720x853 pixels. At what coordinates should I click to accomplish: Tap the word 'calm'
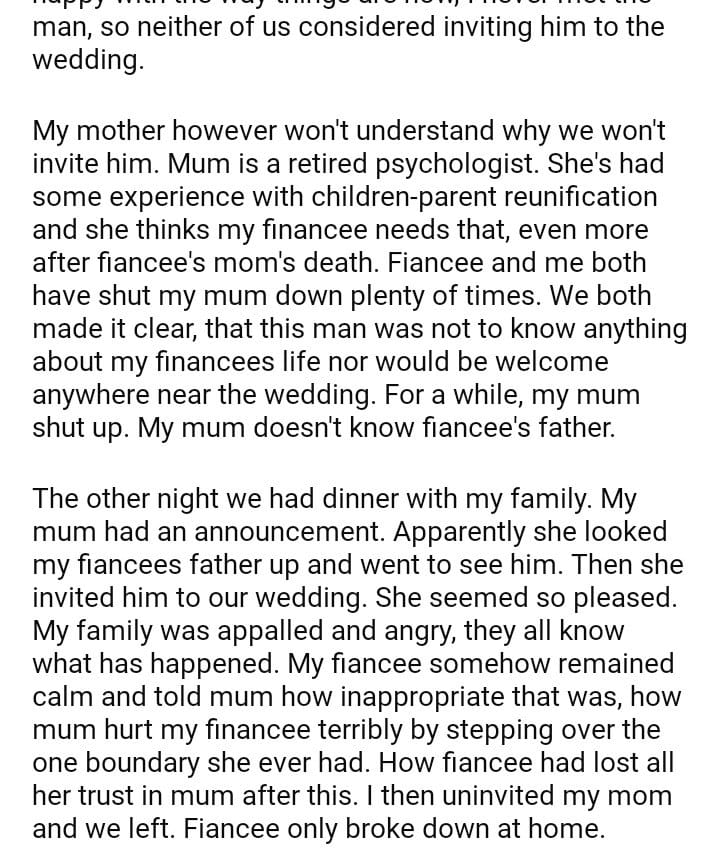coord(66,697)
